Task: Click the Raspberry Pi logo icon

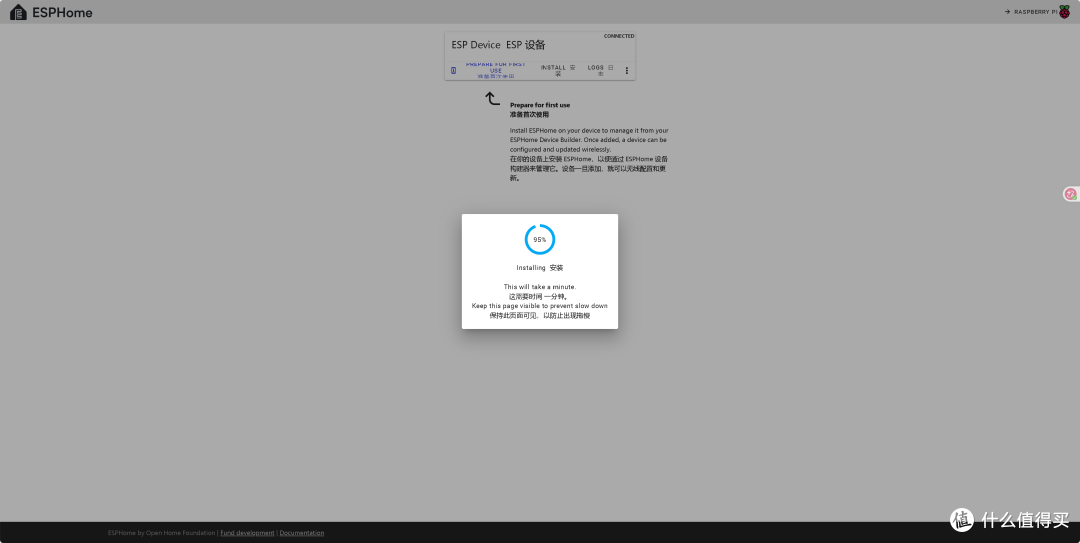Action: tap(1064, 12)
